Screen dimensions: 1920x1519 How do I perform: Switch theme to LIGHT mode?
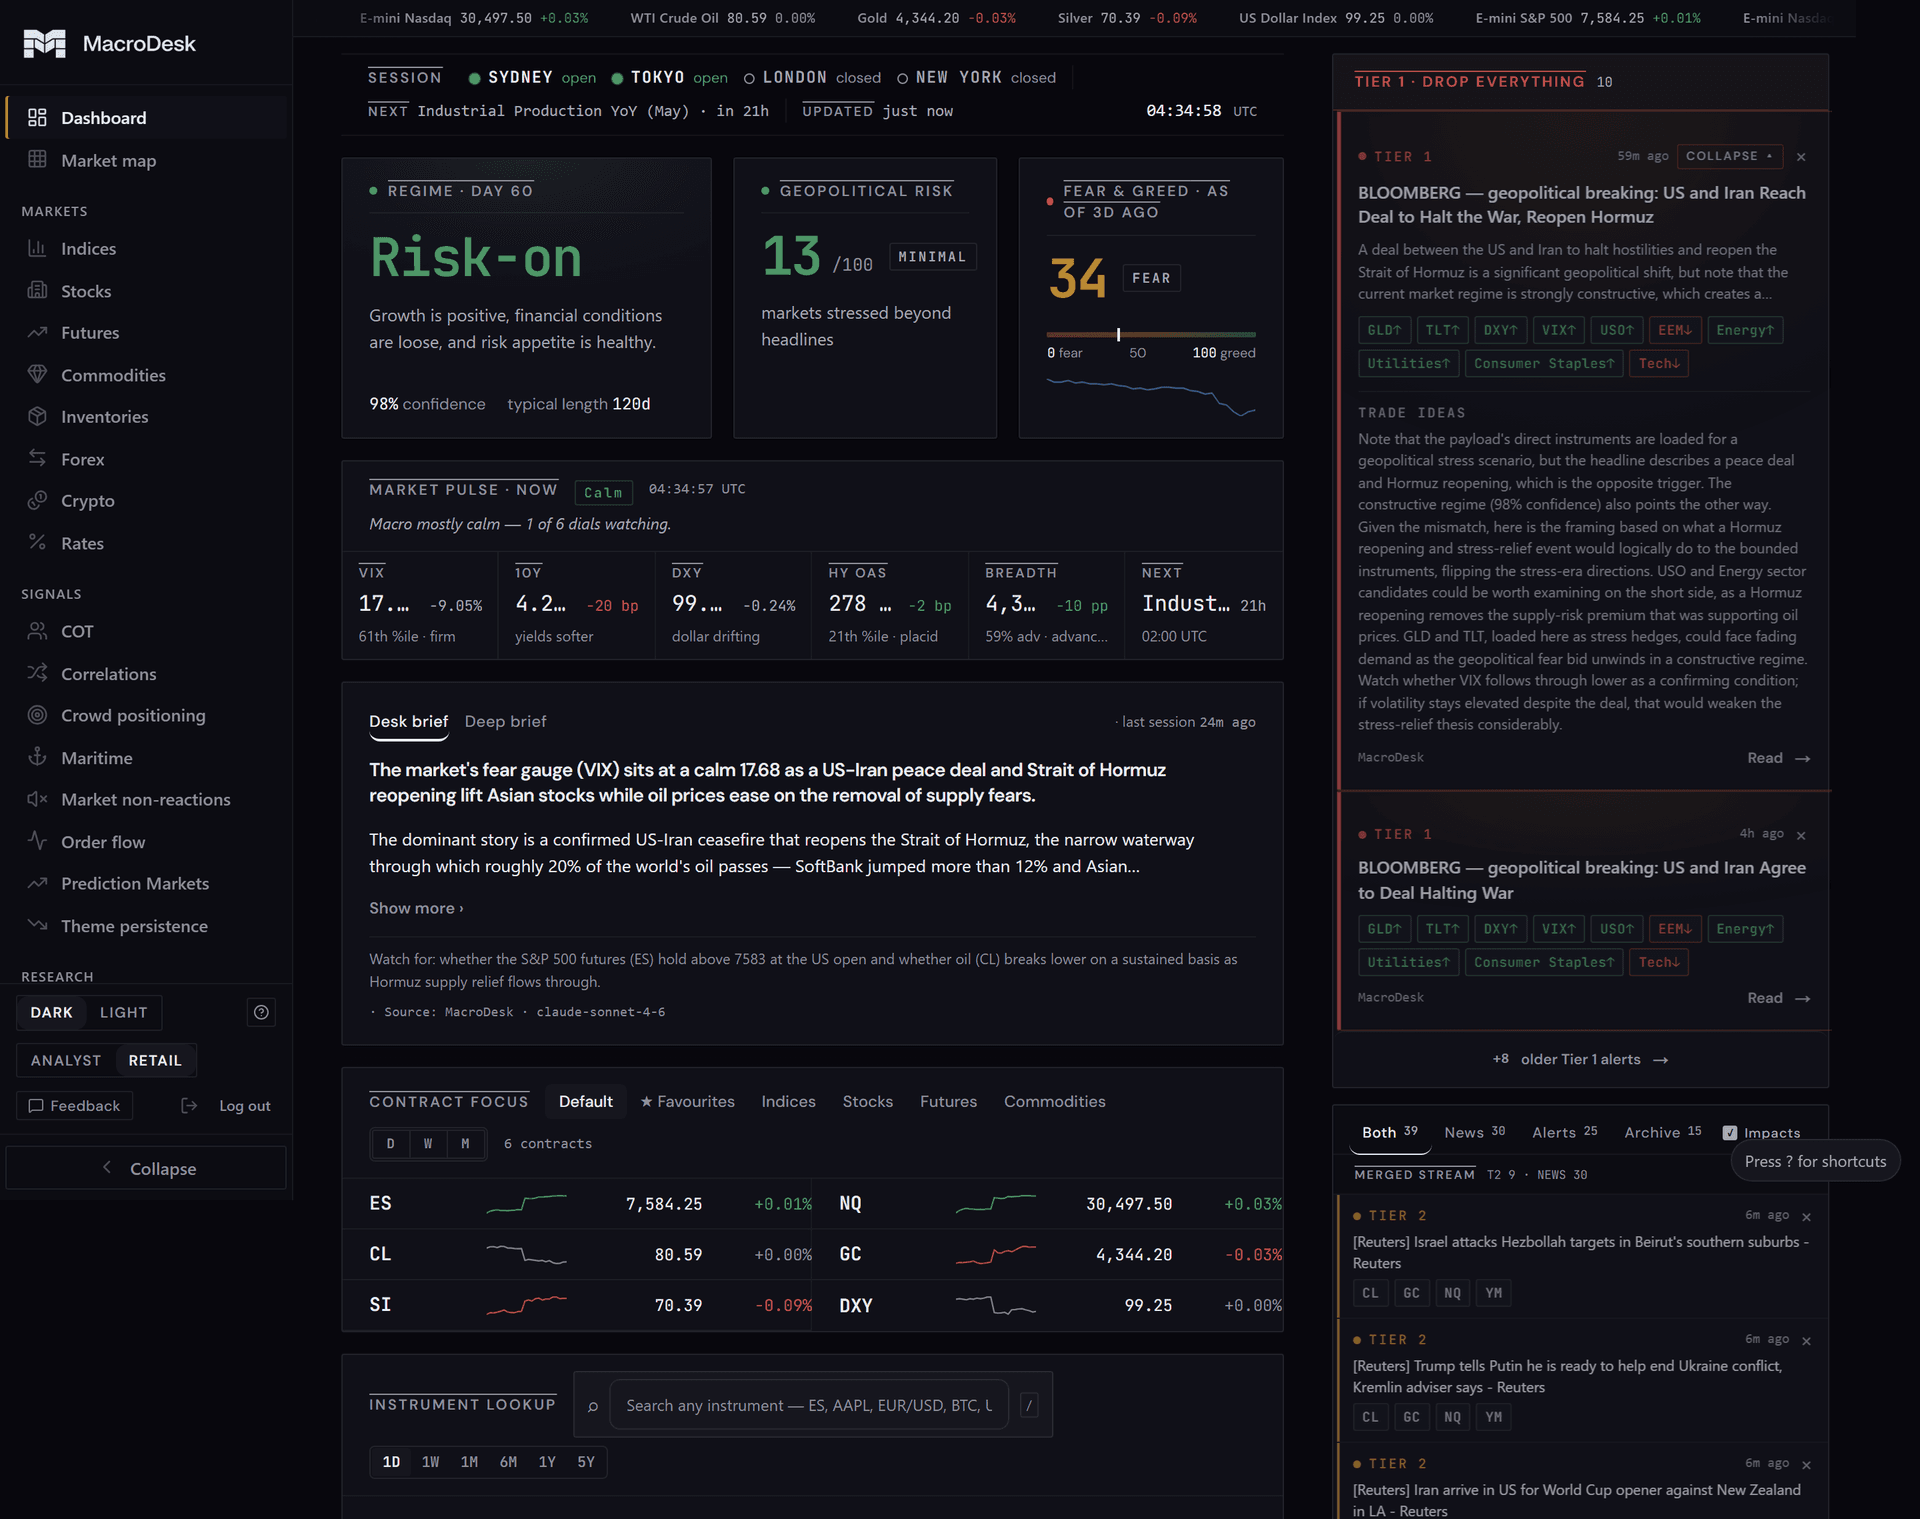click(x=123, y=1012)
